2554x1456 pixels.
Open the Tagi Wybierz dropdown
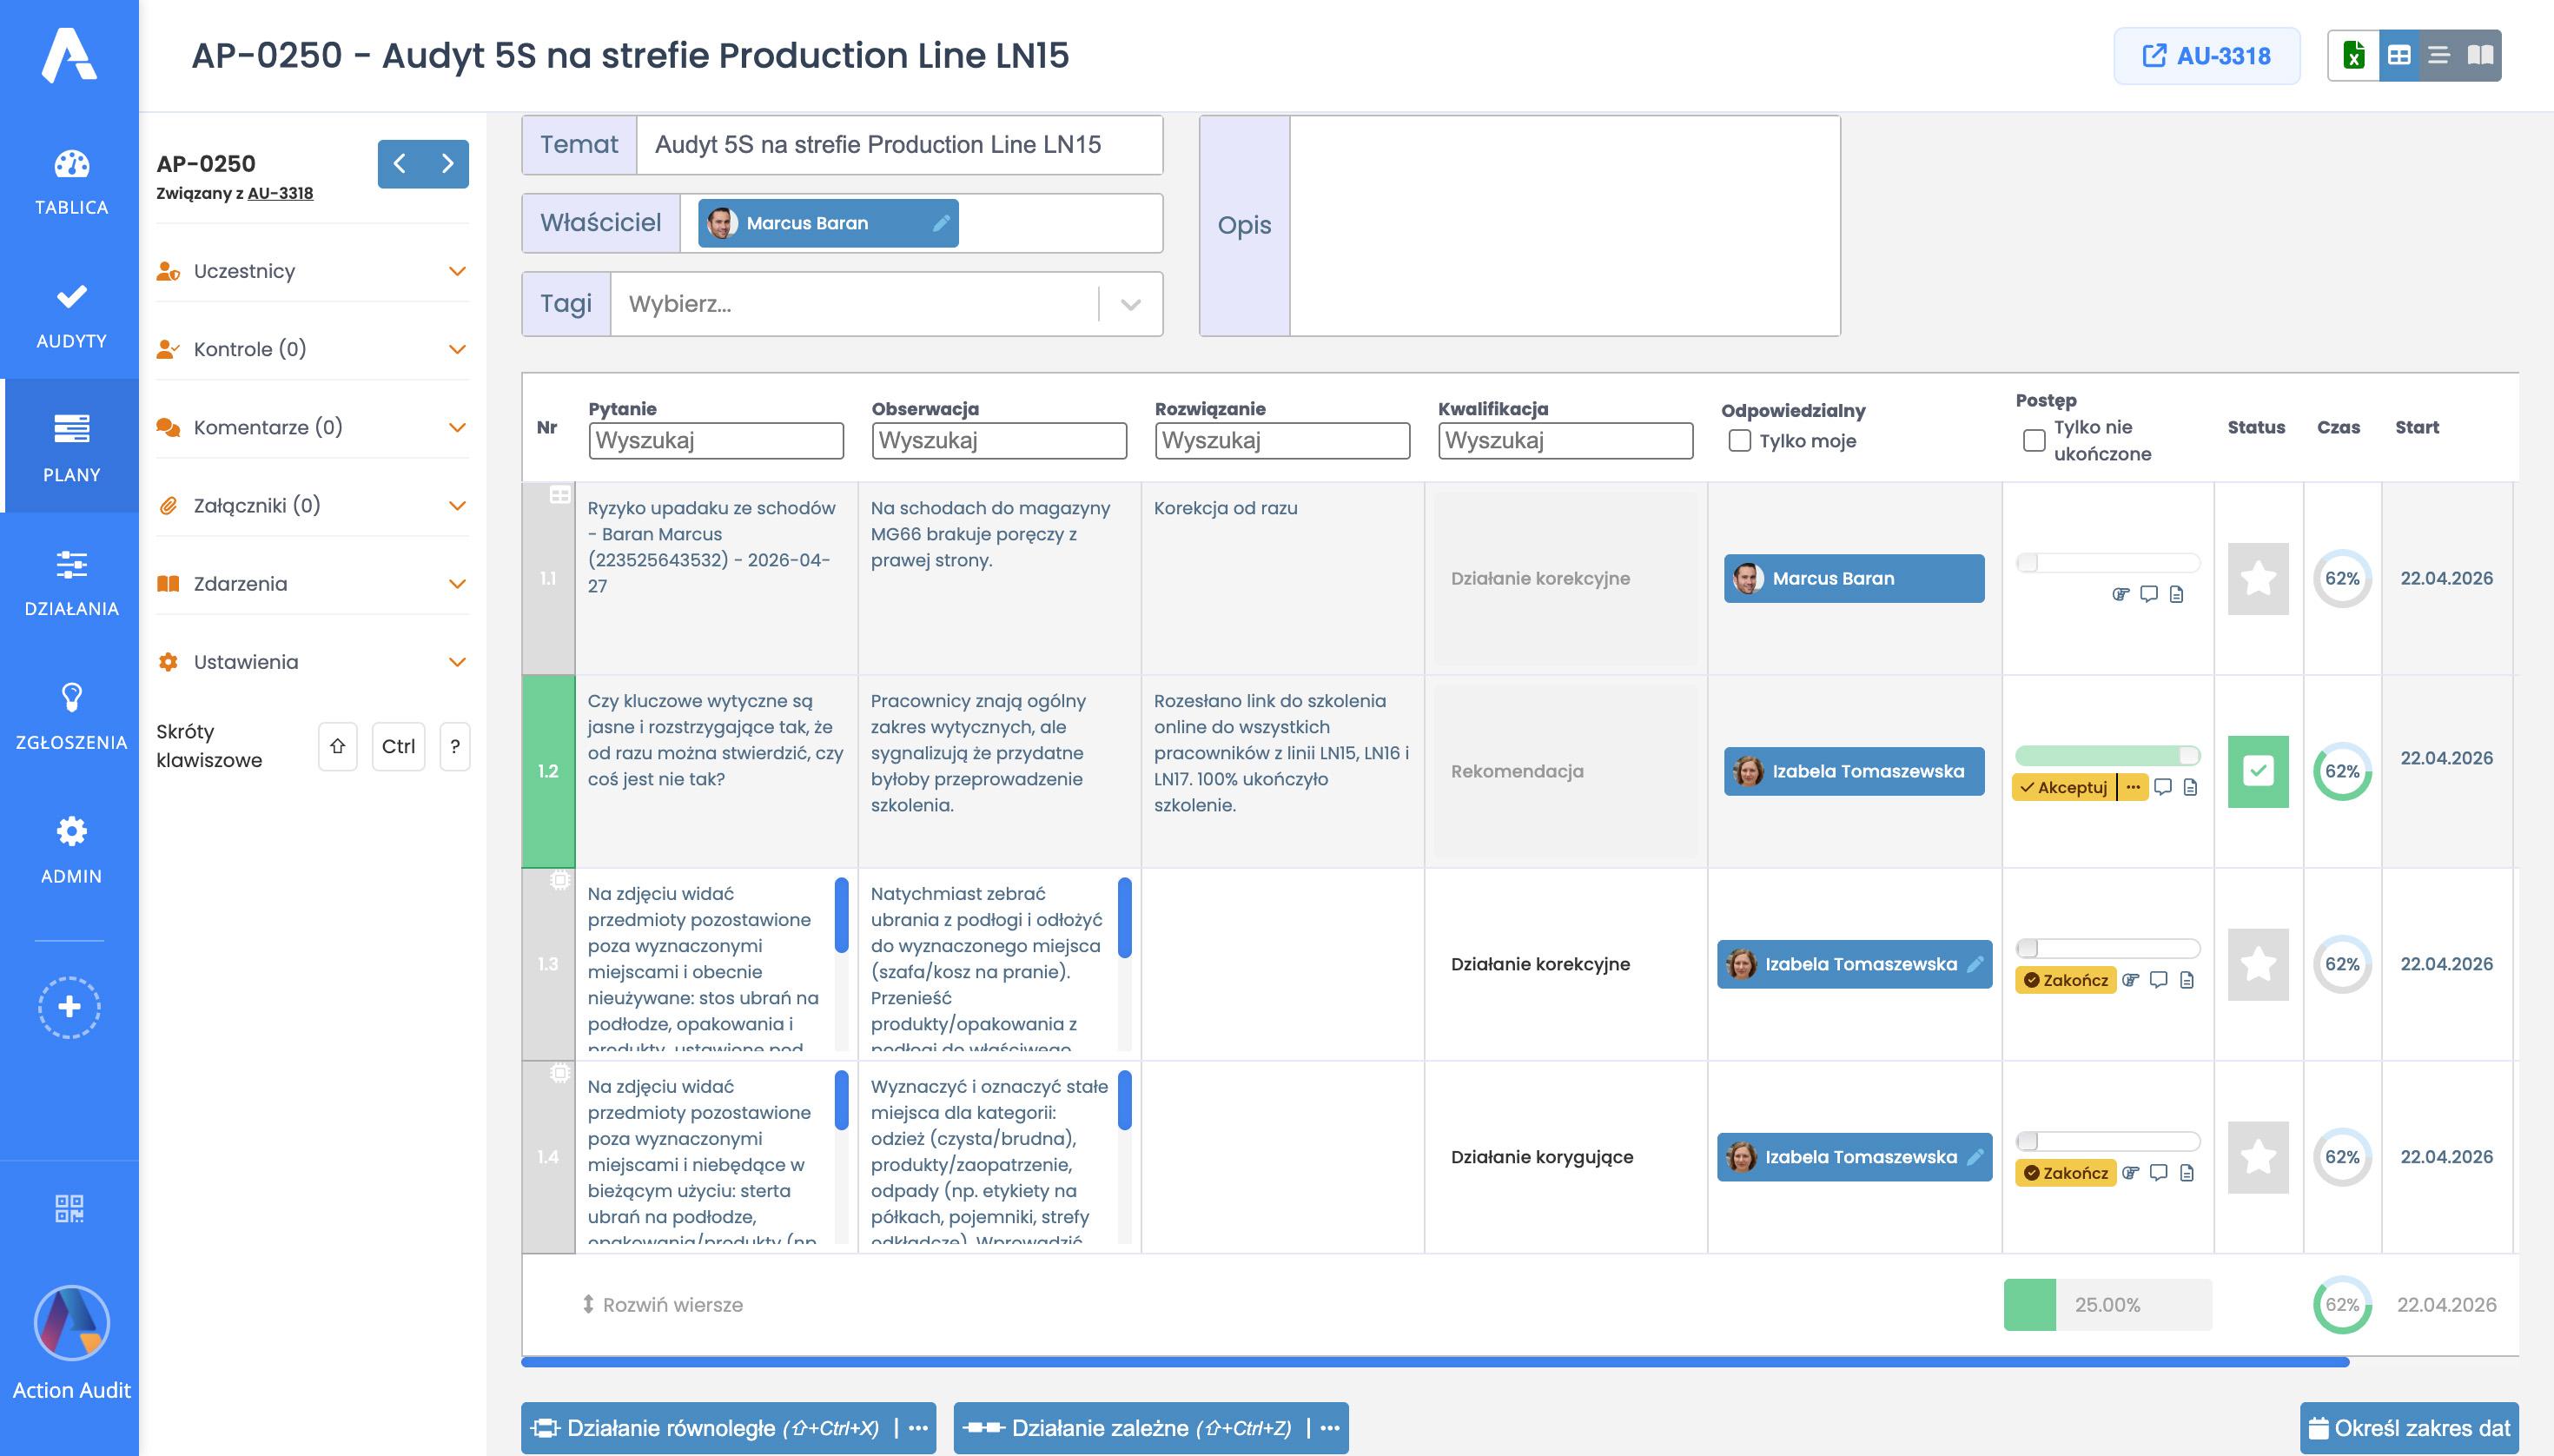[886, 304]
